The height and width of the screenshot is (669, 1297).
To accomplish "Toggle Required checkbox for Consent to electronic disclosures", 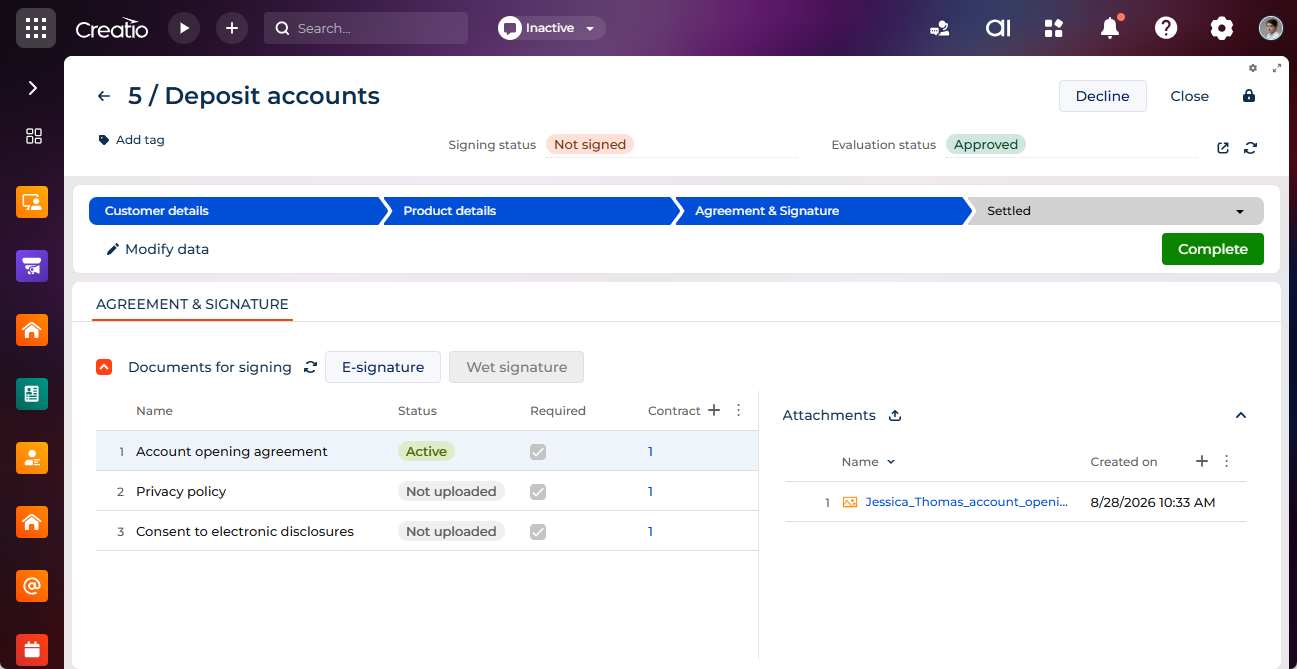I will 538,532.
